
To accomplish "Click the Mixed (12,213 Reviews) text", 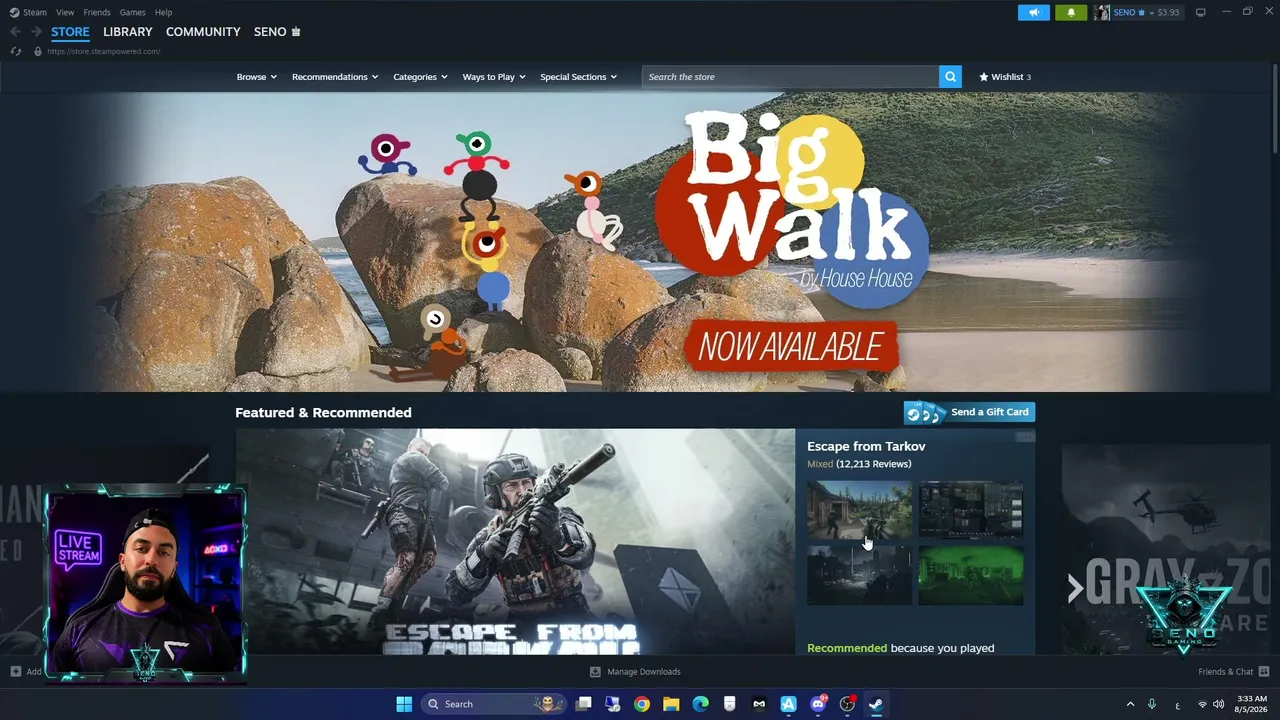I will tap(859, 464).
